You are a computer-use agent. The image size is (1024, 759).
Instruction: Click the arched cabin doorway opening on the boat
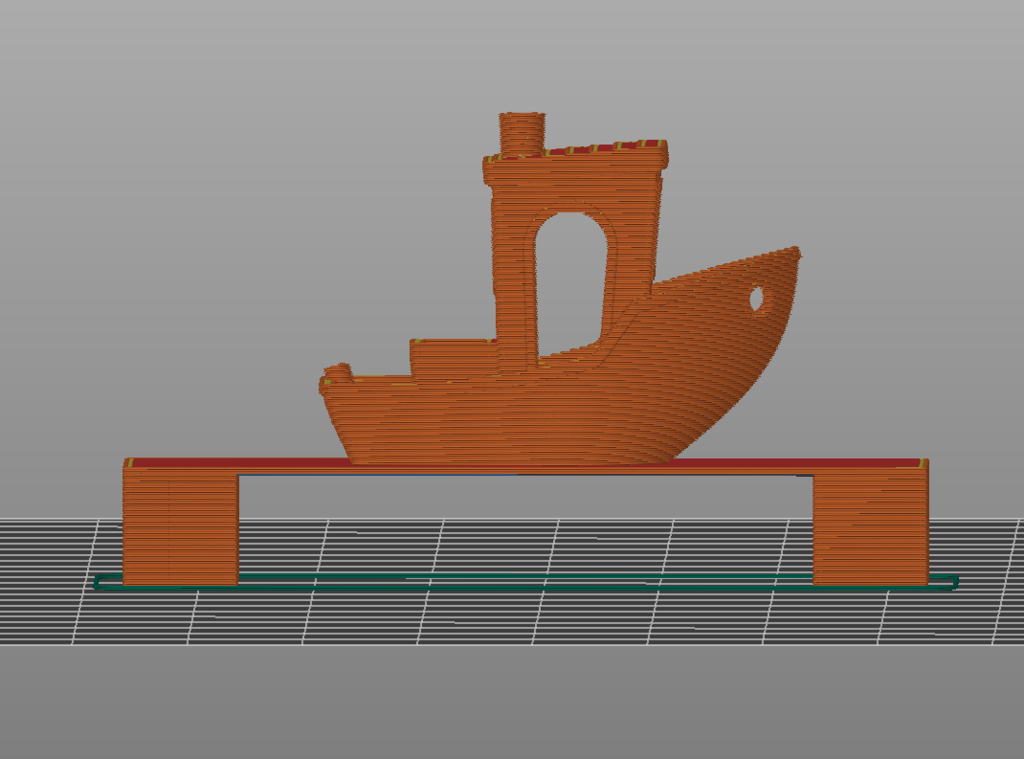tap(571, 287)
